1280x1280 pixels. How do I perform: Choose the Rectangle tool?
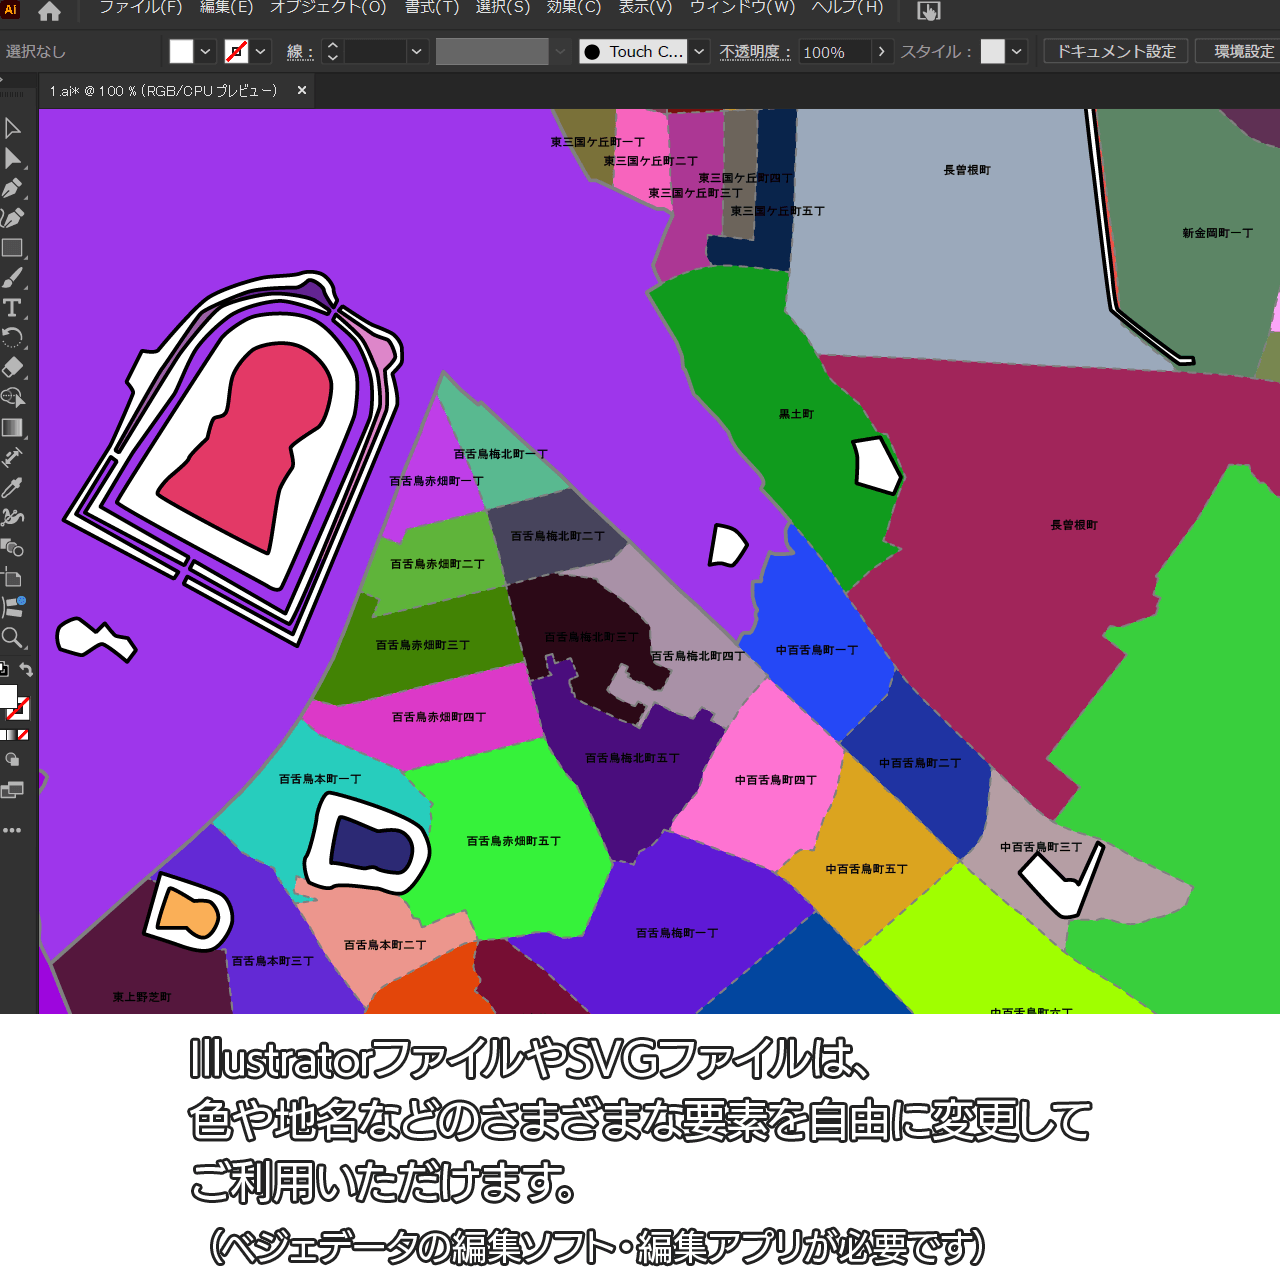click(x=12, y=248)
